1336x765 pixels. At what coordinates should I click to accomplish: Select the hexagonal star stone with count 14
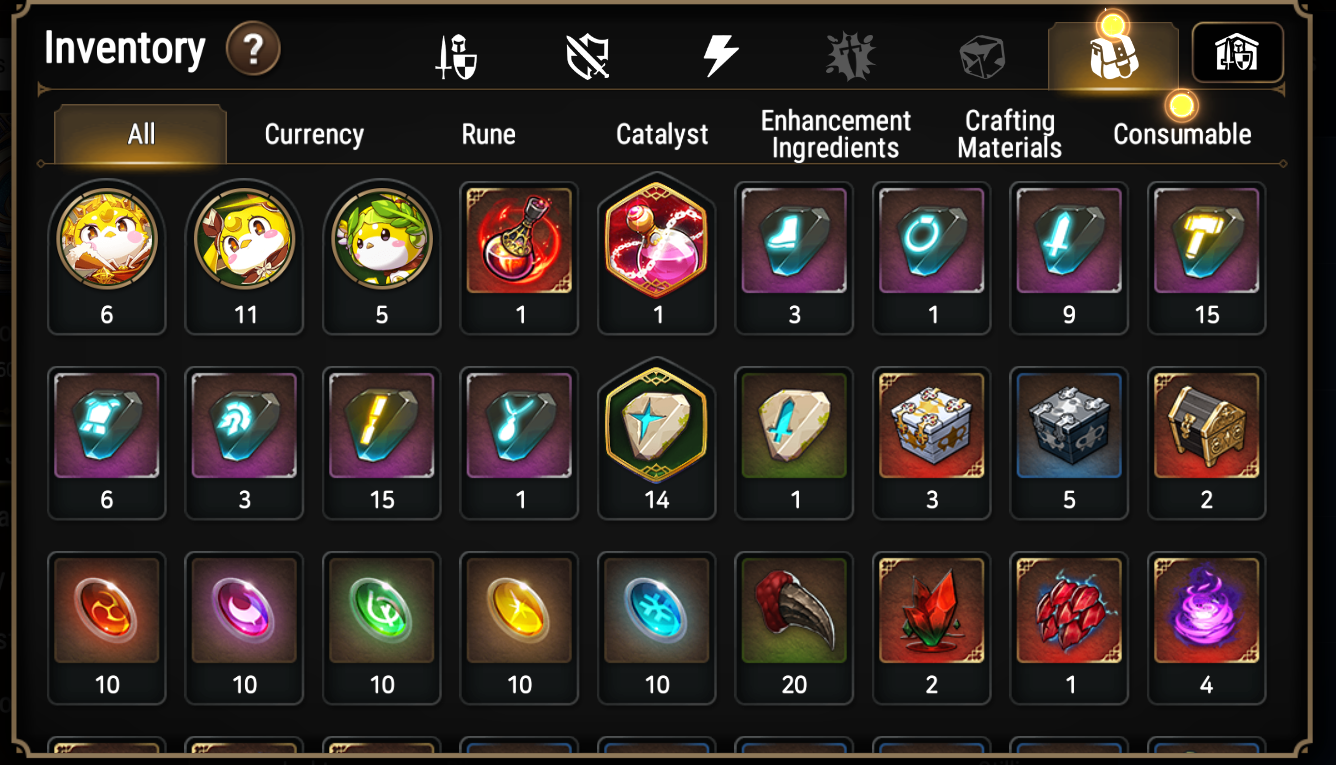click(x=657, y=440)
